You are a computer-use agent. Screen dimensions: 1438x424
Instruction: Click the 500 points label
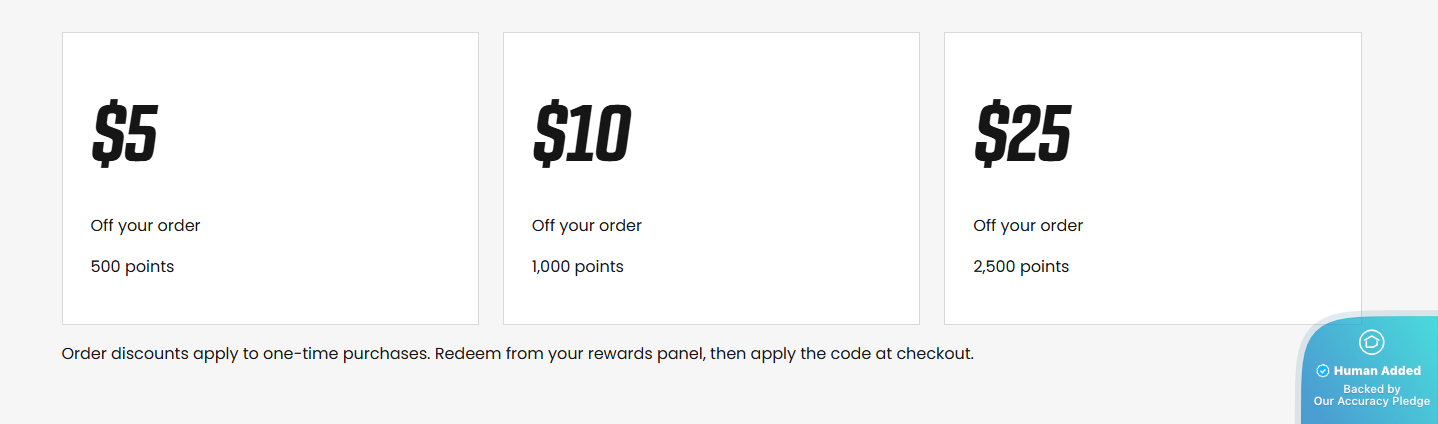[132, 267]
